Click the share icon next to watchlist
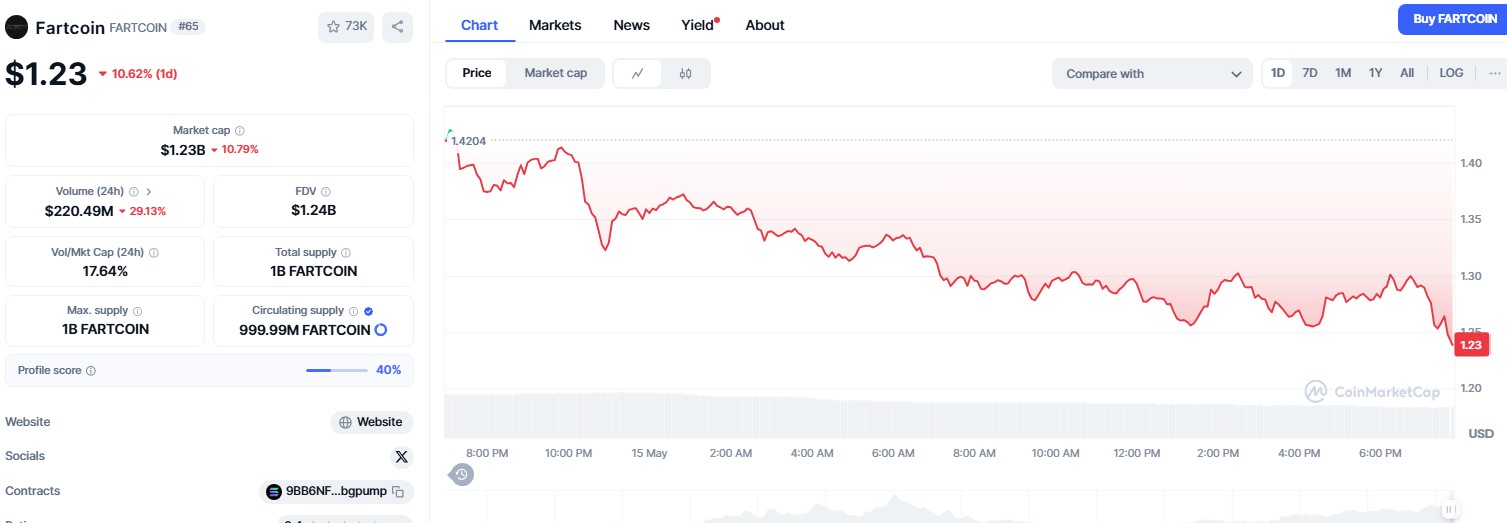1507x523 pixels. [397, 27]
